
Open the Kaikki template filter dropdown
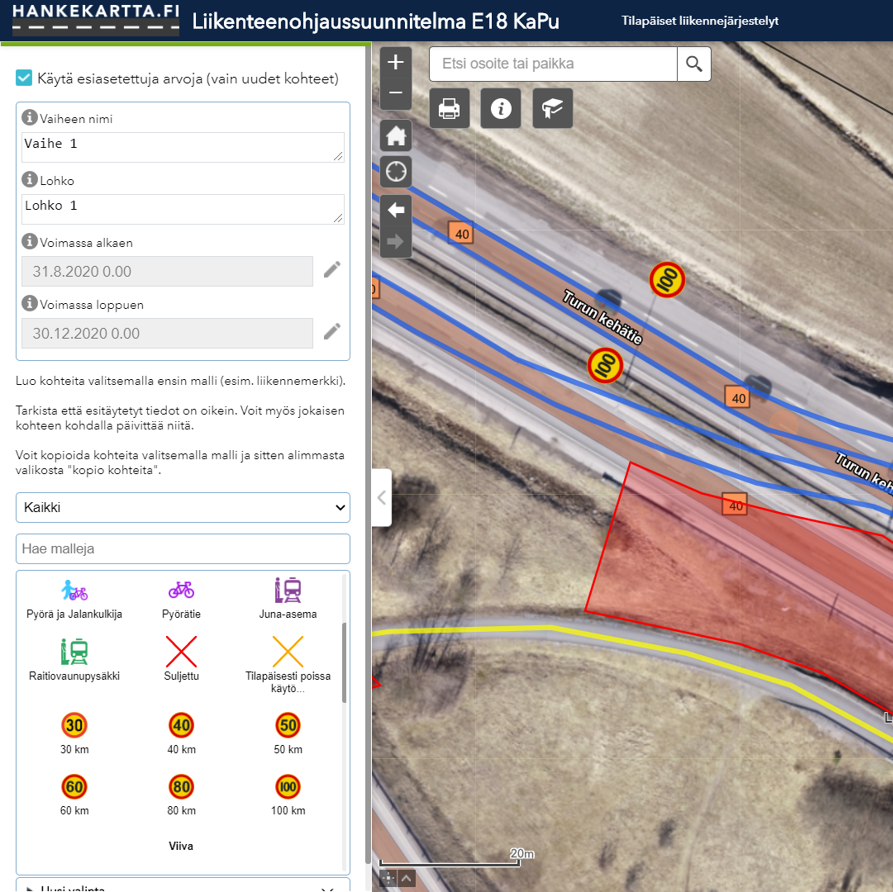183,508
